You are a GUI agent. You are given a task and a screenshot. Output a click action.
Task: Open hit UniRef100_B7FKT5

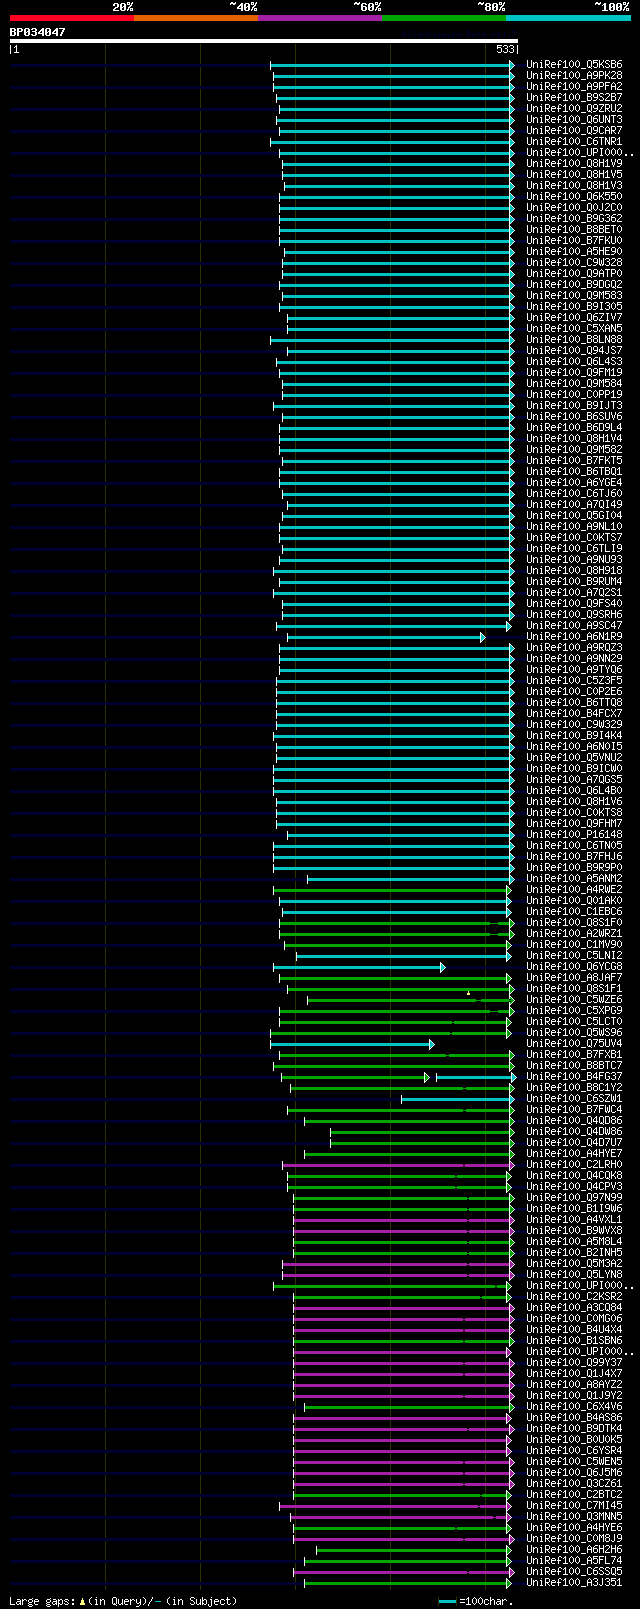[x=574, y=461]
